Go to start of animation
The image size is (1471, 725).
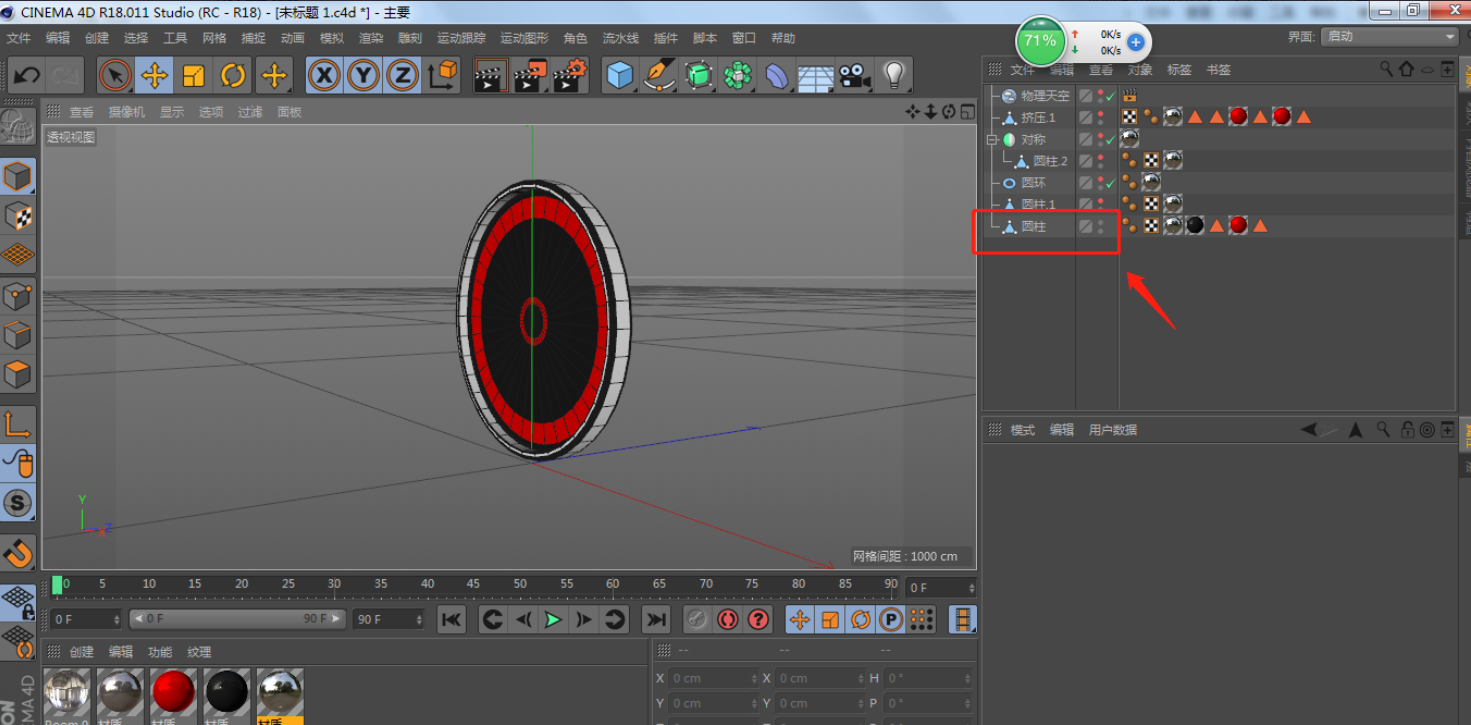[x=451, y=620]
